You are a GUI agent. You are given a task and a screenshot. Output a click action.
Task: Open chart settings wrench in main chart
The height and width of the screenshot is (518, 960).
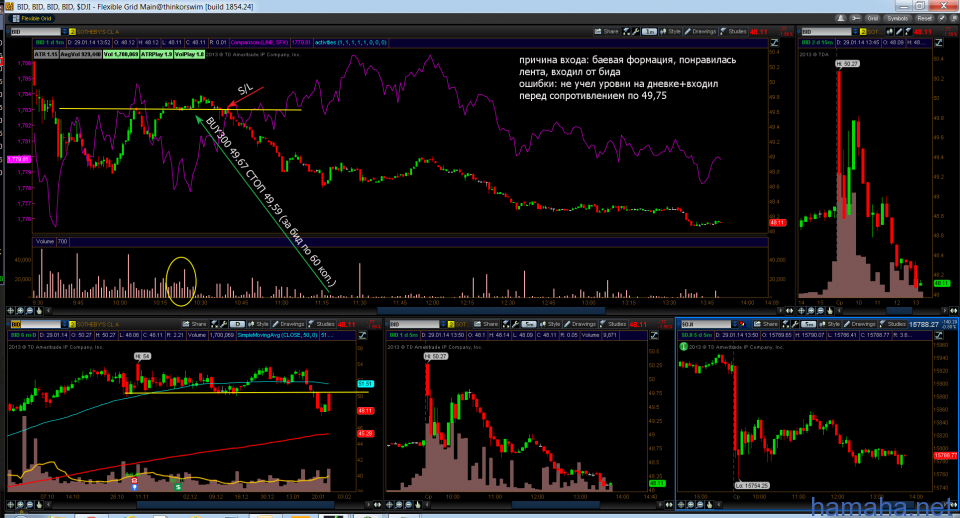click(636, 31)
